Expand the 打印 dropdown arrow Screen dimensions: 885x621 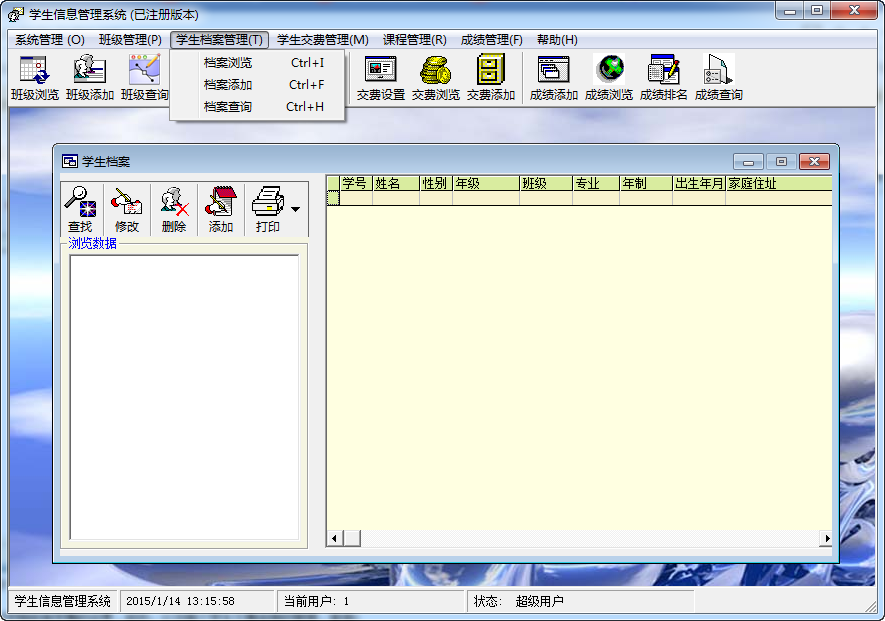pos(296,209)
